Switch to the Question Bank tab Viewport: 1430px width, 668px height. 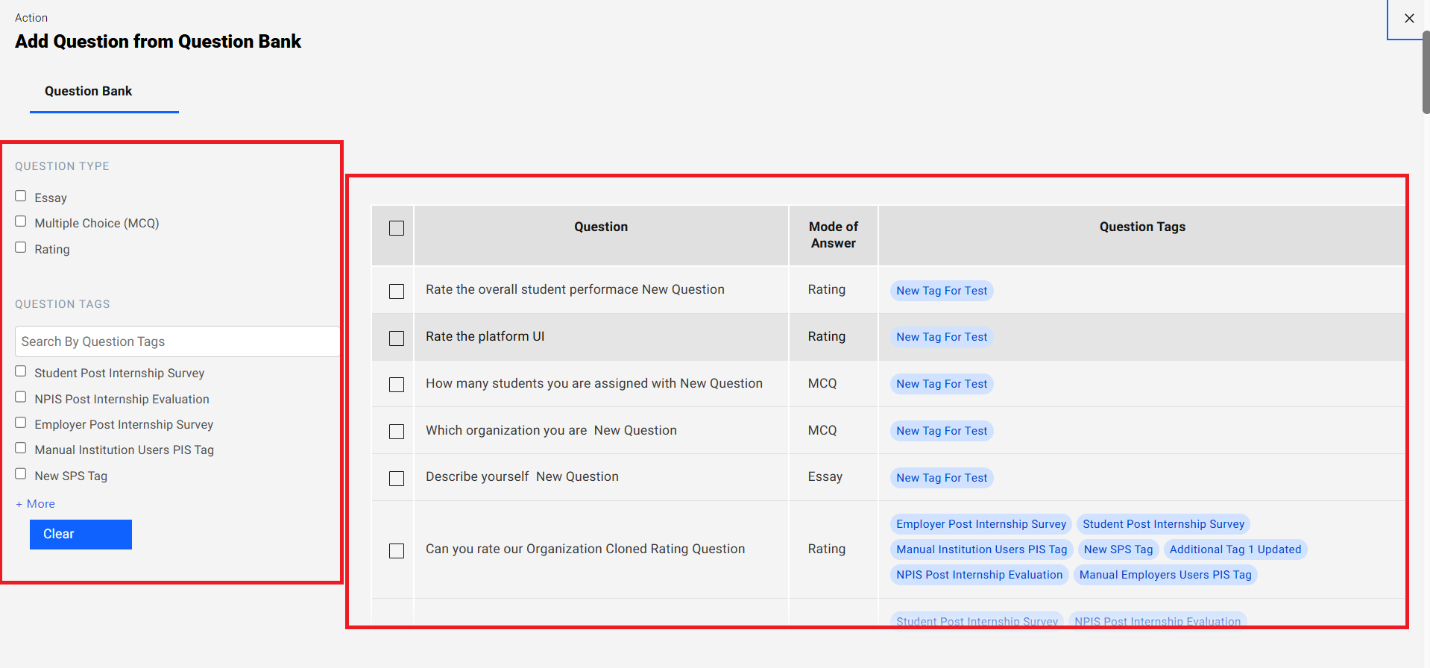88,91
